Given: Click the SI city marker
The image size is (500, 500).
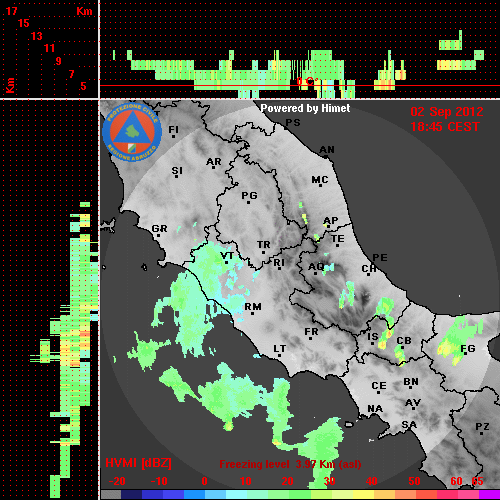Looking at the screenshot, I should click(177, 176).
